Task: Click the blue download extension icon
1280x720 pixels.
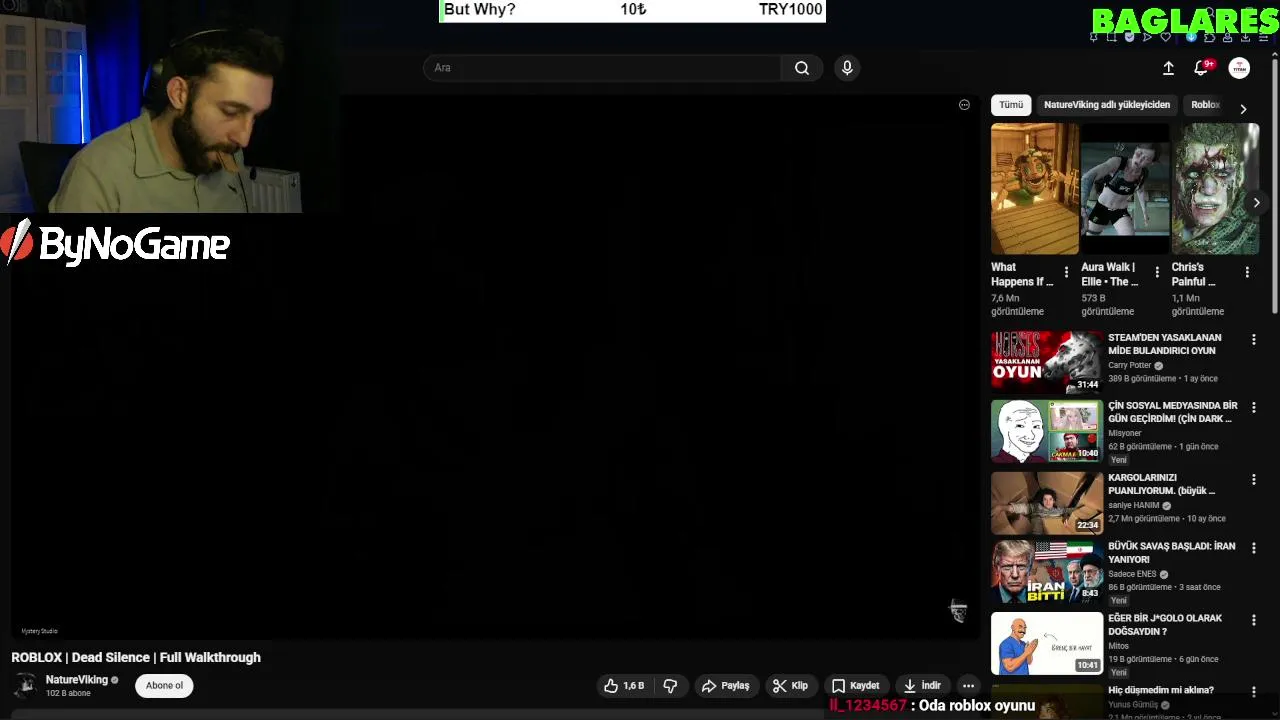Action: [x=1191, y=37]
